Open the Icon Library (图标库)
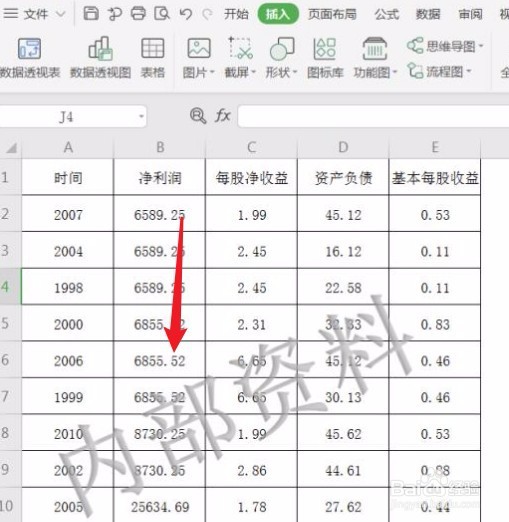The width and height of the screenshot is (509, 522). coord(325,58)
